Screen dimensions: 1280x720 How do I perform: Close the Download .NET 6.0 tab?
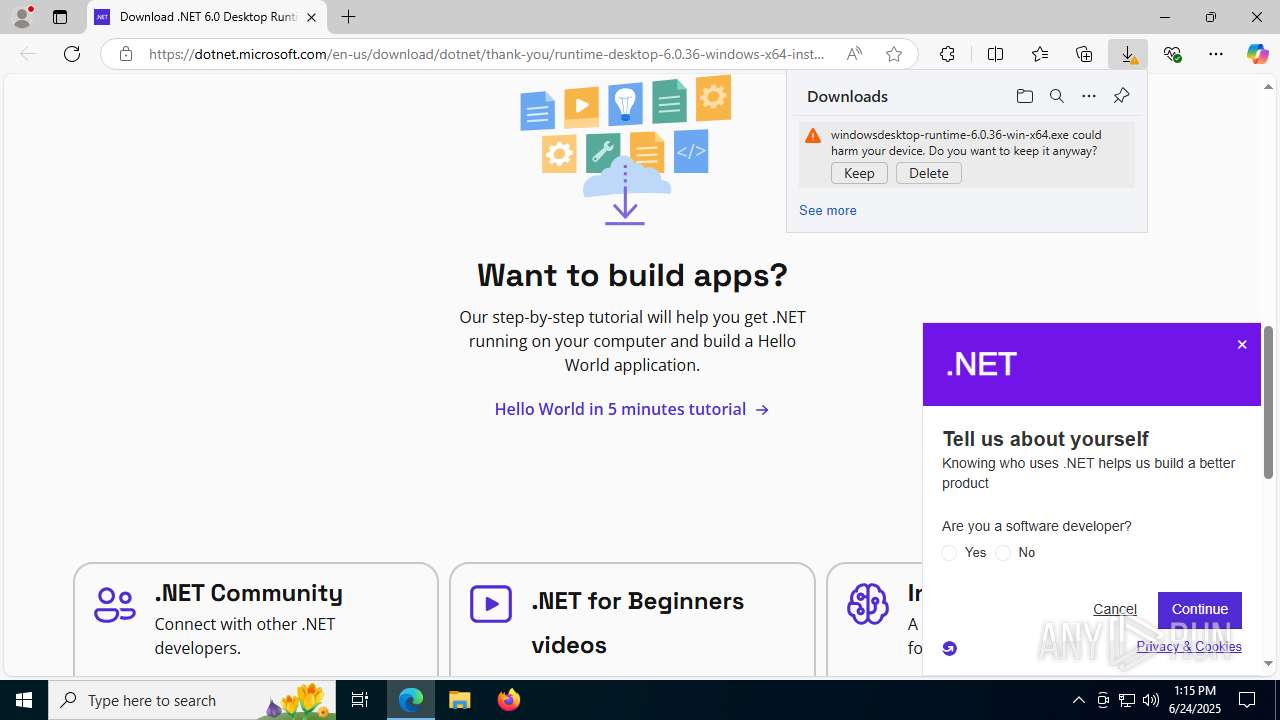tap(311, 17)
